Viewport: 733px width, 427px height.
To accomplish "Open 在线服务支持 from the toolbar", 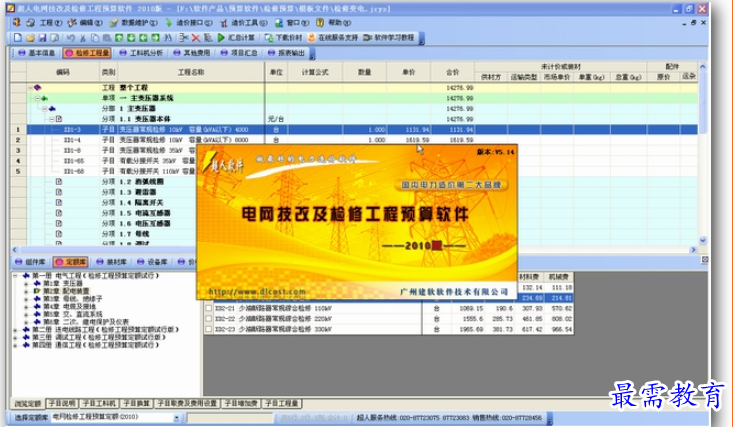I will [x=332, y=37].
